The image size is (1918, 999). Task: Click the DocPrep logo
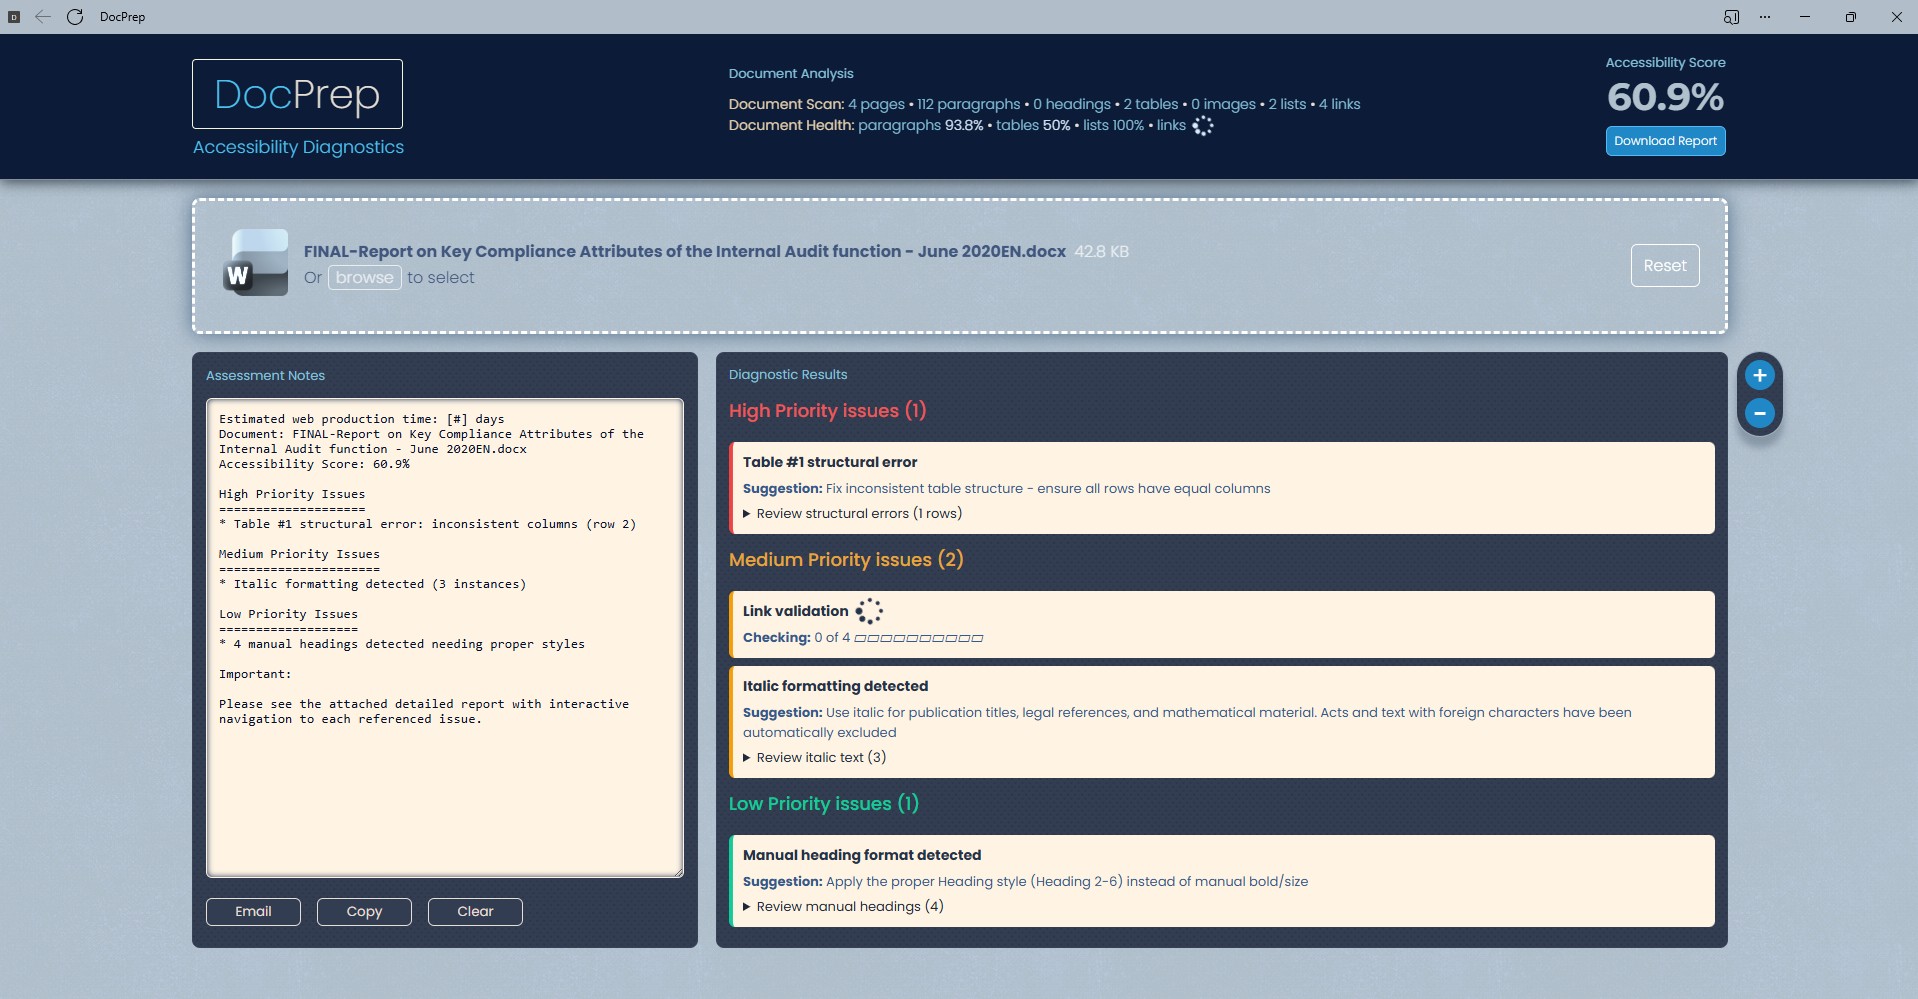[x=297, y=94]
